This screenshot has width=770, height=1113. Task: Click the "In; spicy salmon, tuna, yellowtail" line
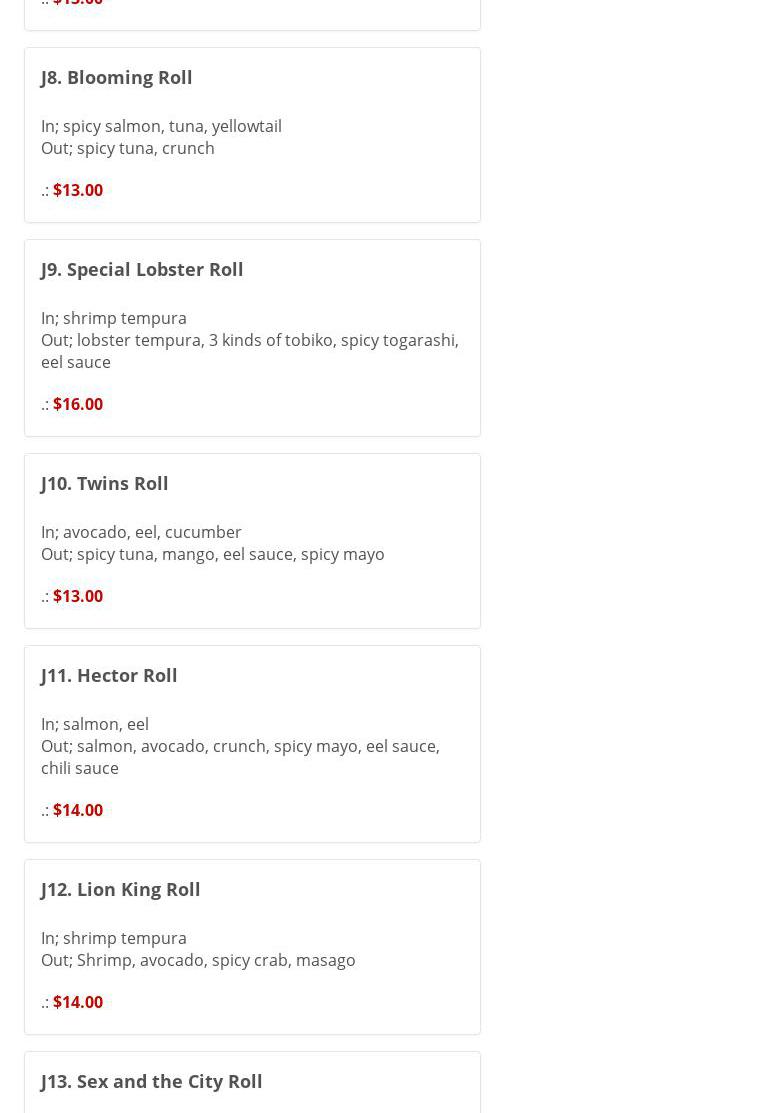[161, 126]
